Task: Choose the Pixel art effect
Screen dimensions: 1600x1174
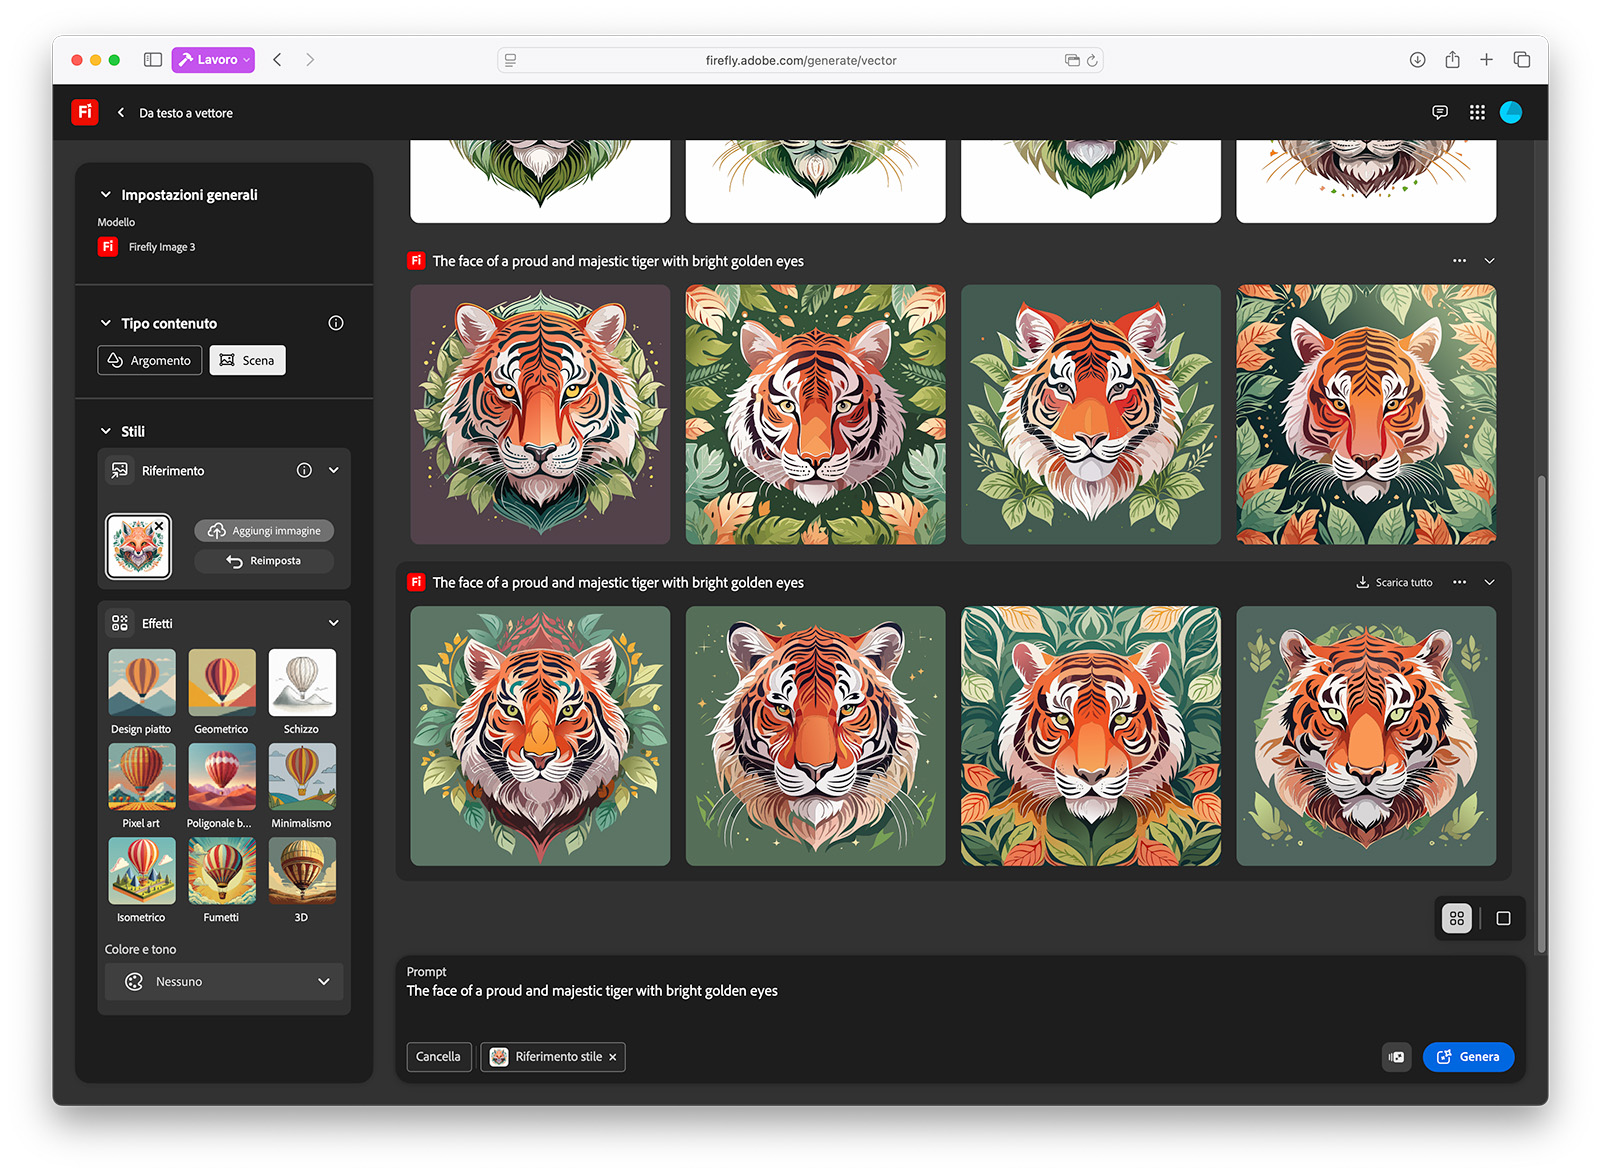Action: 141,777
